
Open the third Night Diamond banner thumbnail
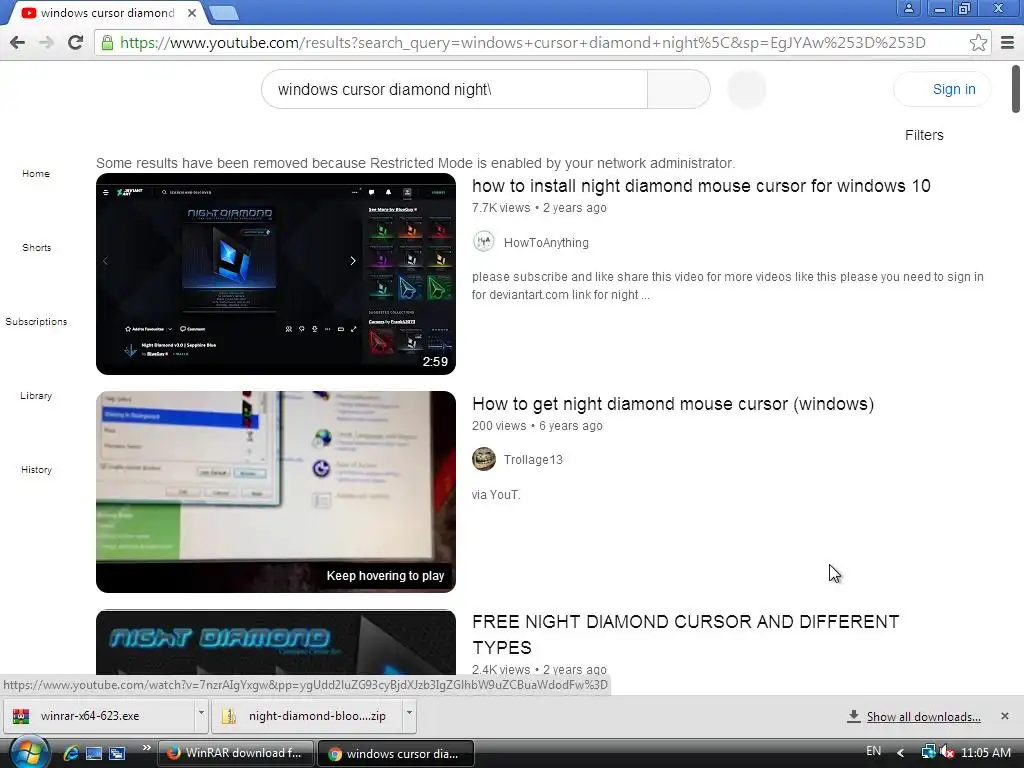pos(276,643)
